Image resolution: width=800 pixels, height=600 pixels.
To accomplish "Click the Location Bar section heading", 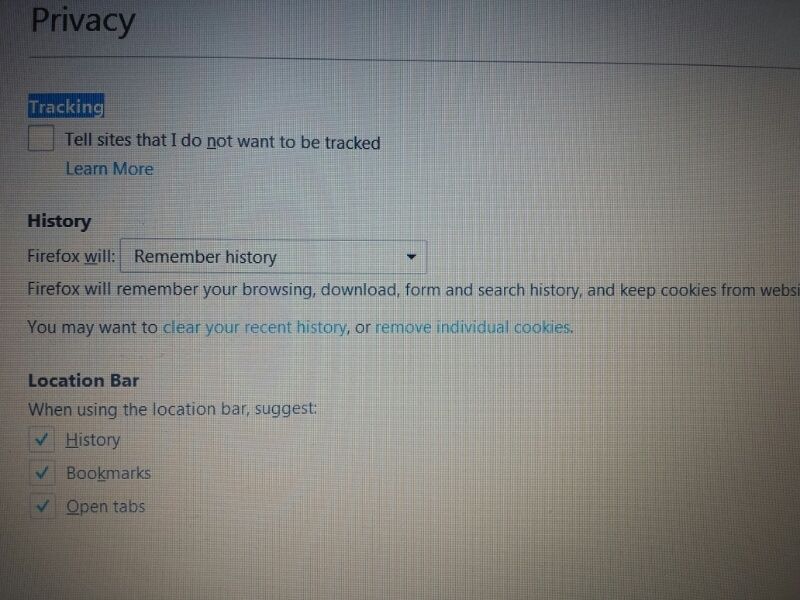I will (x=83, y=381).
